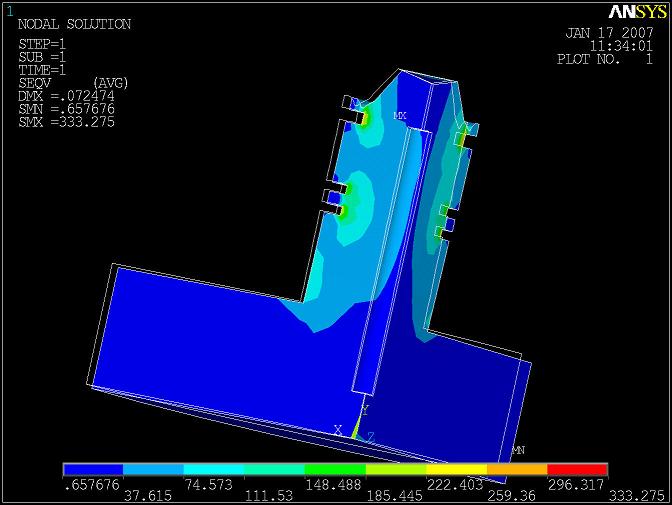Viewport: 672px width, 505px height.
Task: Click the 'SMN =.657676' value
Action: [x=66, y=109]
